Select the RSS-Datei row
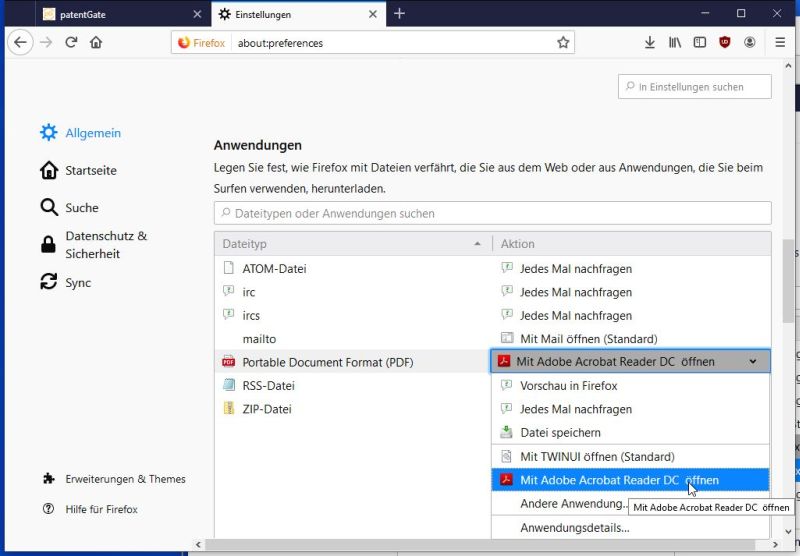Viewport: 800px width, 556px height. (352, 386)
